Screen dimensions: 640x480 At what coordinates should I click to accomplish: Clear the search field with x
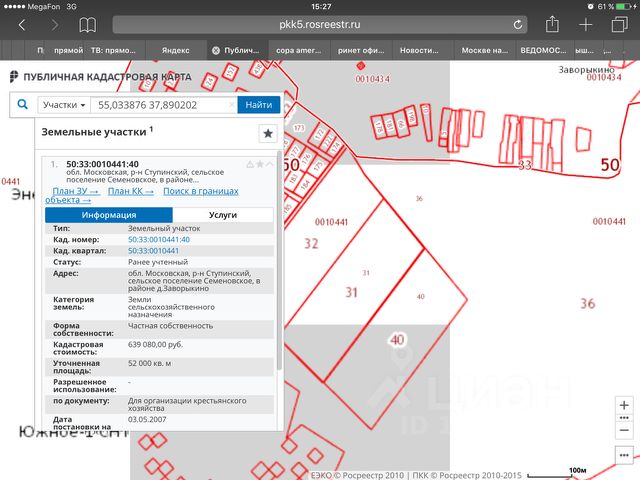231,105
